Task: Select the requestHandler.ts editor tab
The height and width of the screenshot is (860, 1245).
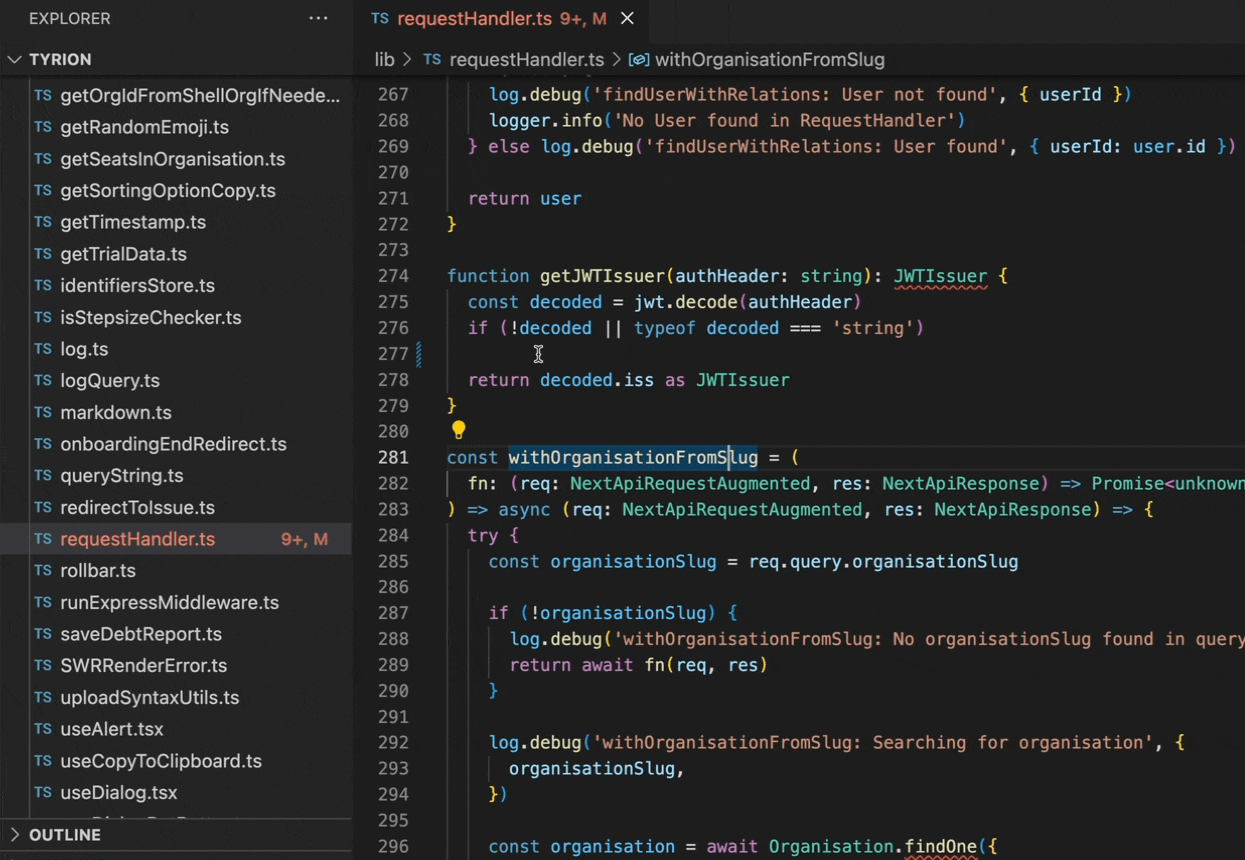Action: (x=474, y=18)
